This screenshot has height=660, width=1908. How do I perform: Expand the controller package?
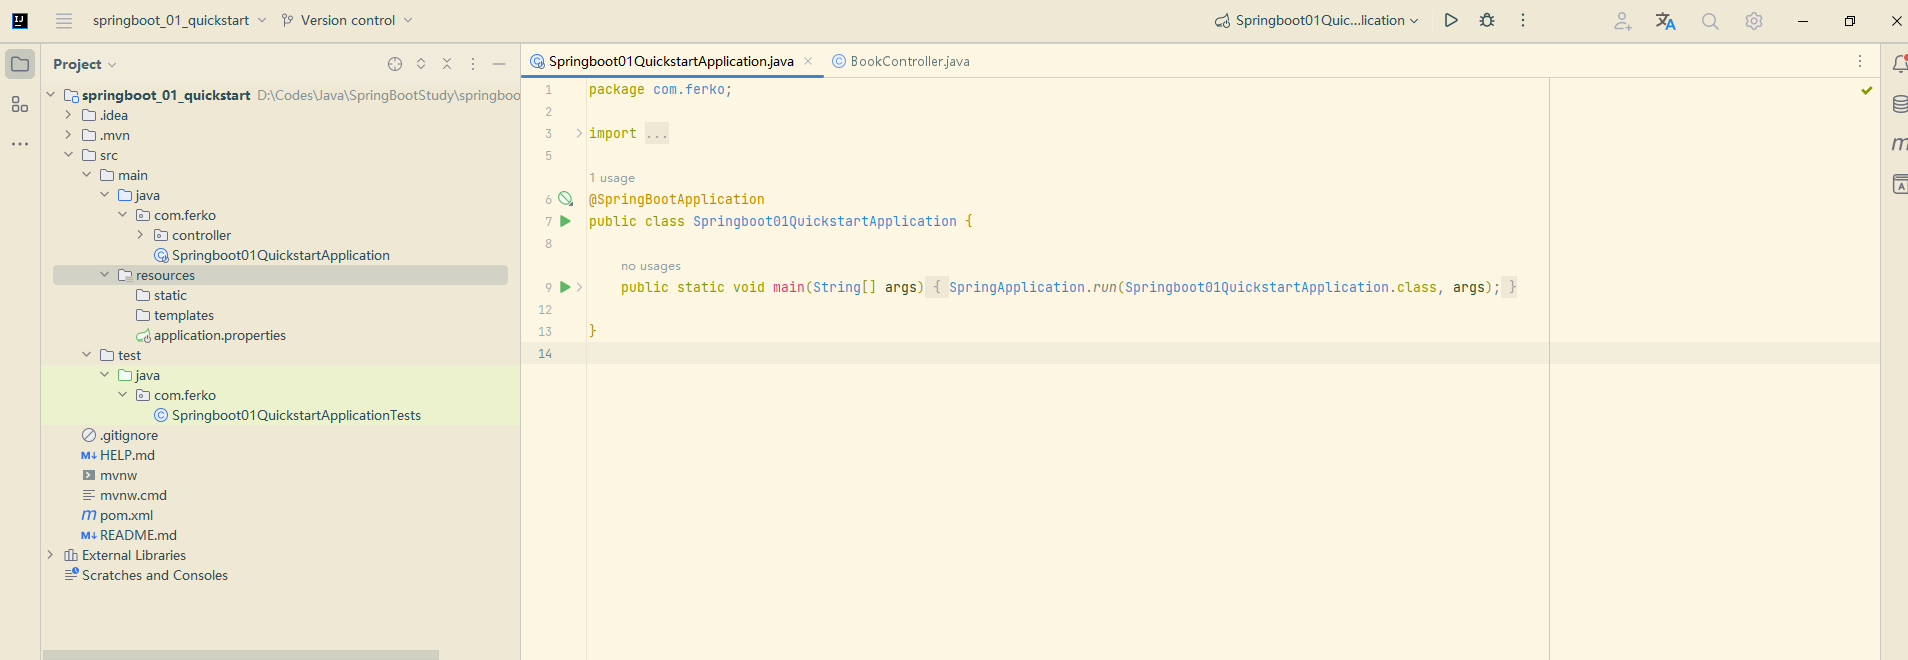click(140, 235)
